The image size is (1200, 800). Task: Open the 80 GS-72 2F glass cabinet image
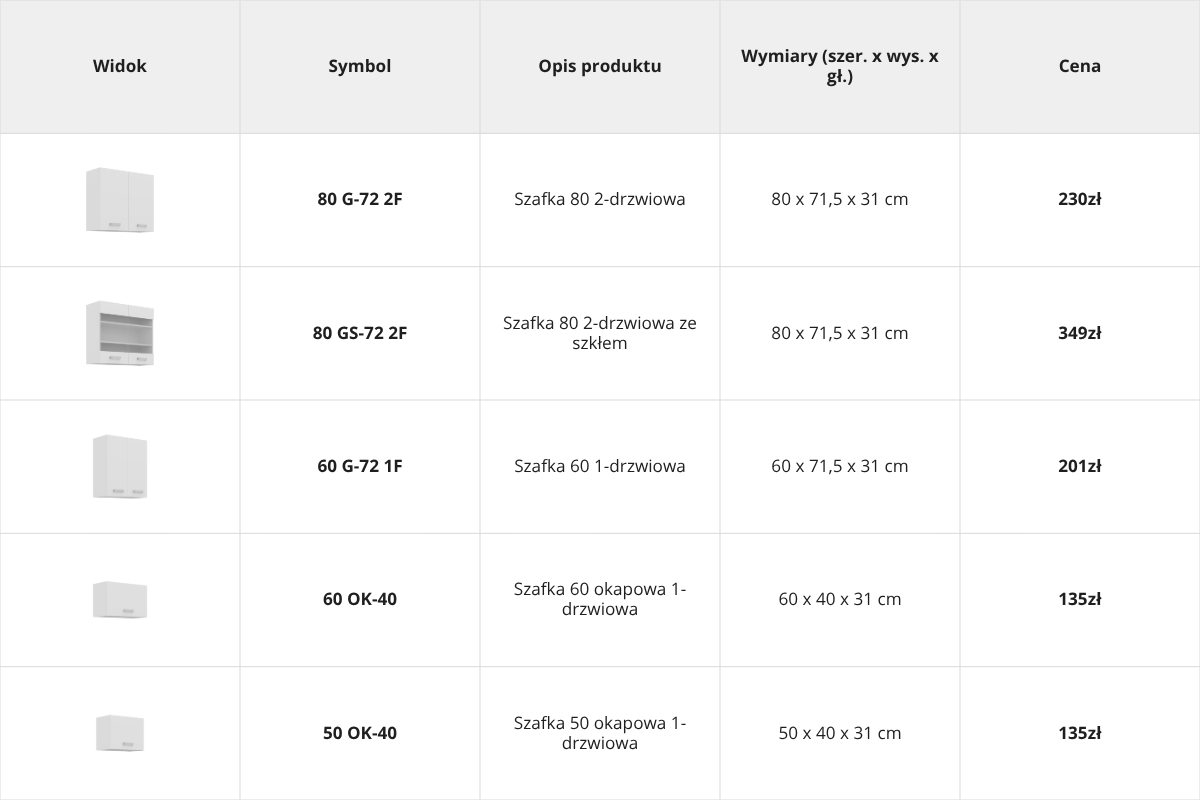coord(120,333)
